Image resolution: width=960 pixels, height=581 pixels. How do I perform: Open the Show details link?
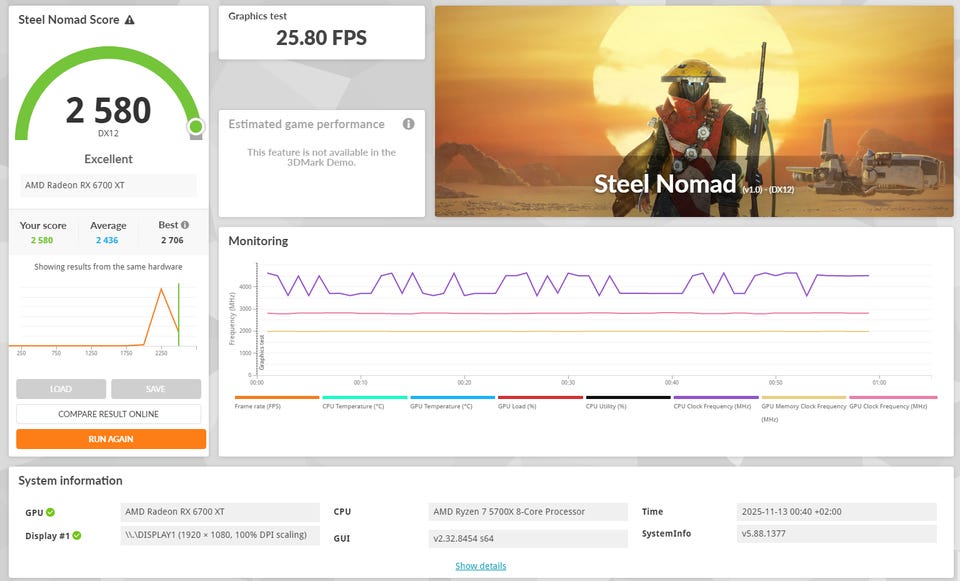(481, 566)
